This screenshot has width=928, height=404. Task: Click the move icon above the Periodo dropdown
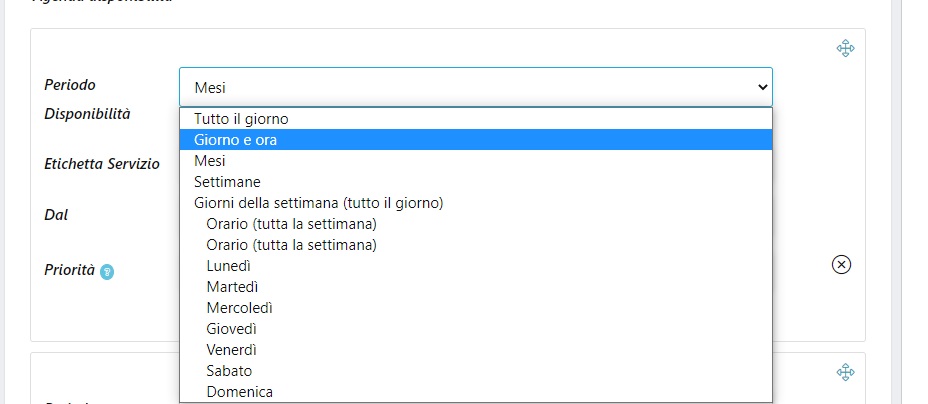click(845, 48)
